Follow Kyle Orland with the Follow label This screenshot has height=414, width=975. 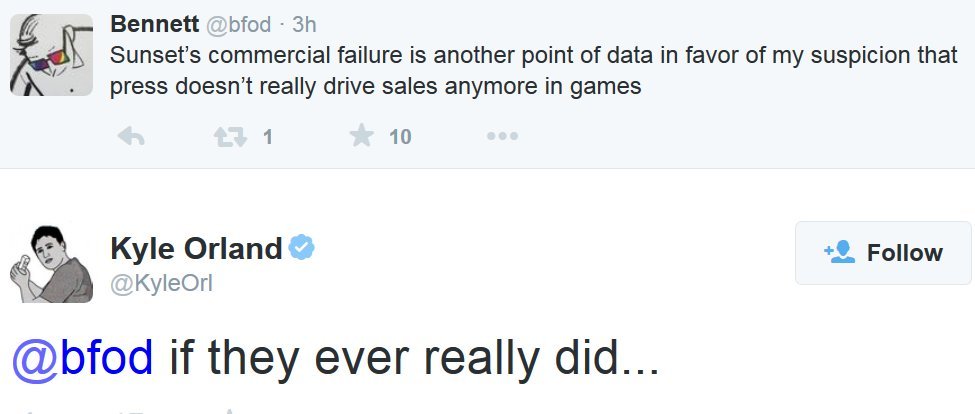click(x=904, y=253)
